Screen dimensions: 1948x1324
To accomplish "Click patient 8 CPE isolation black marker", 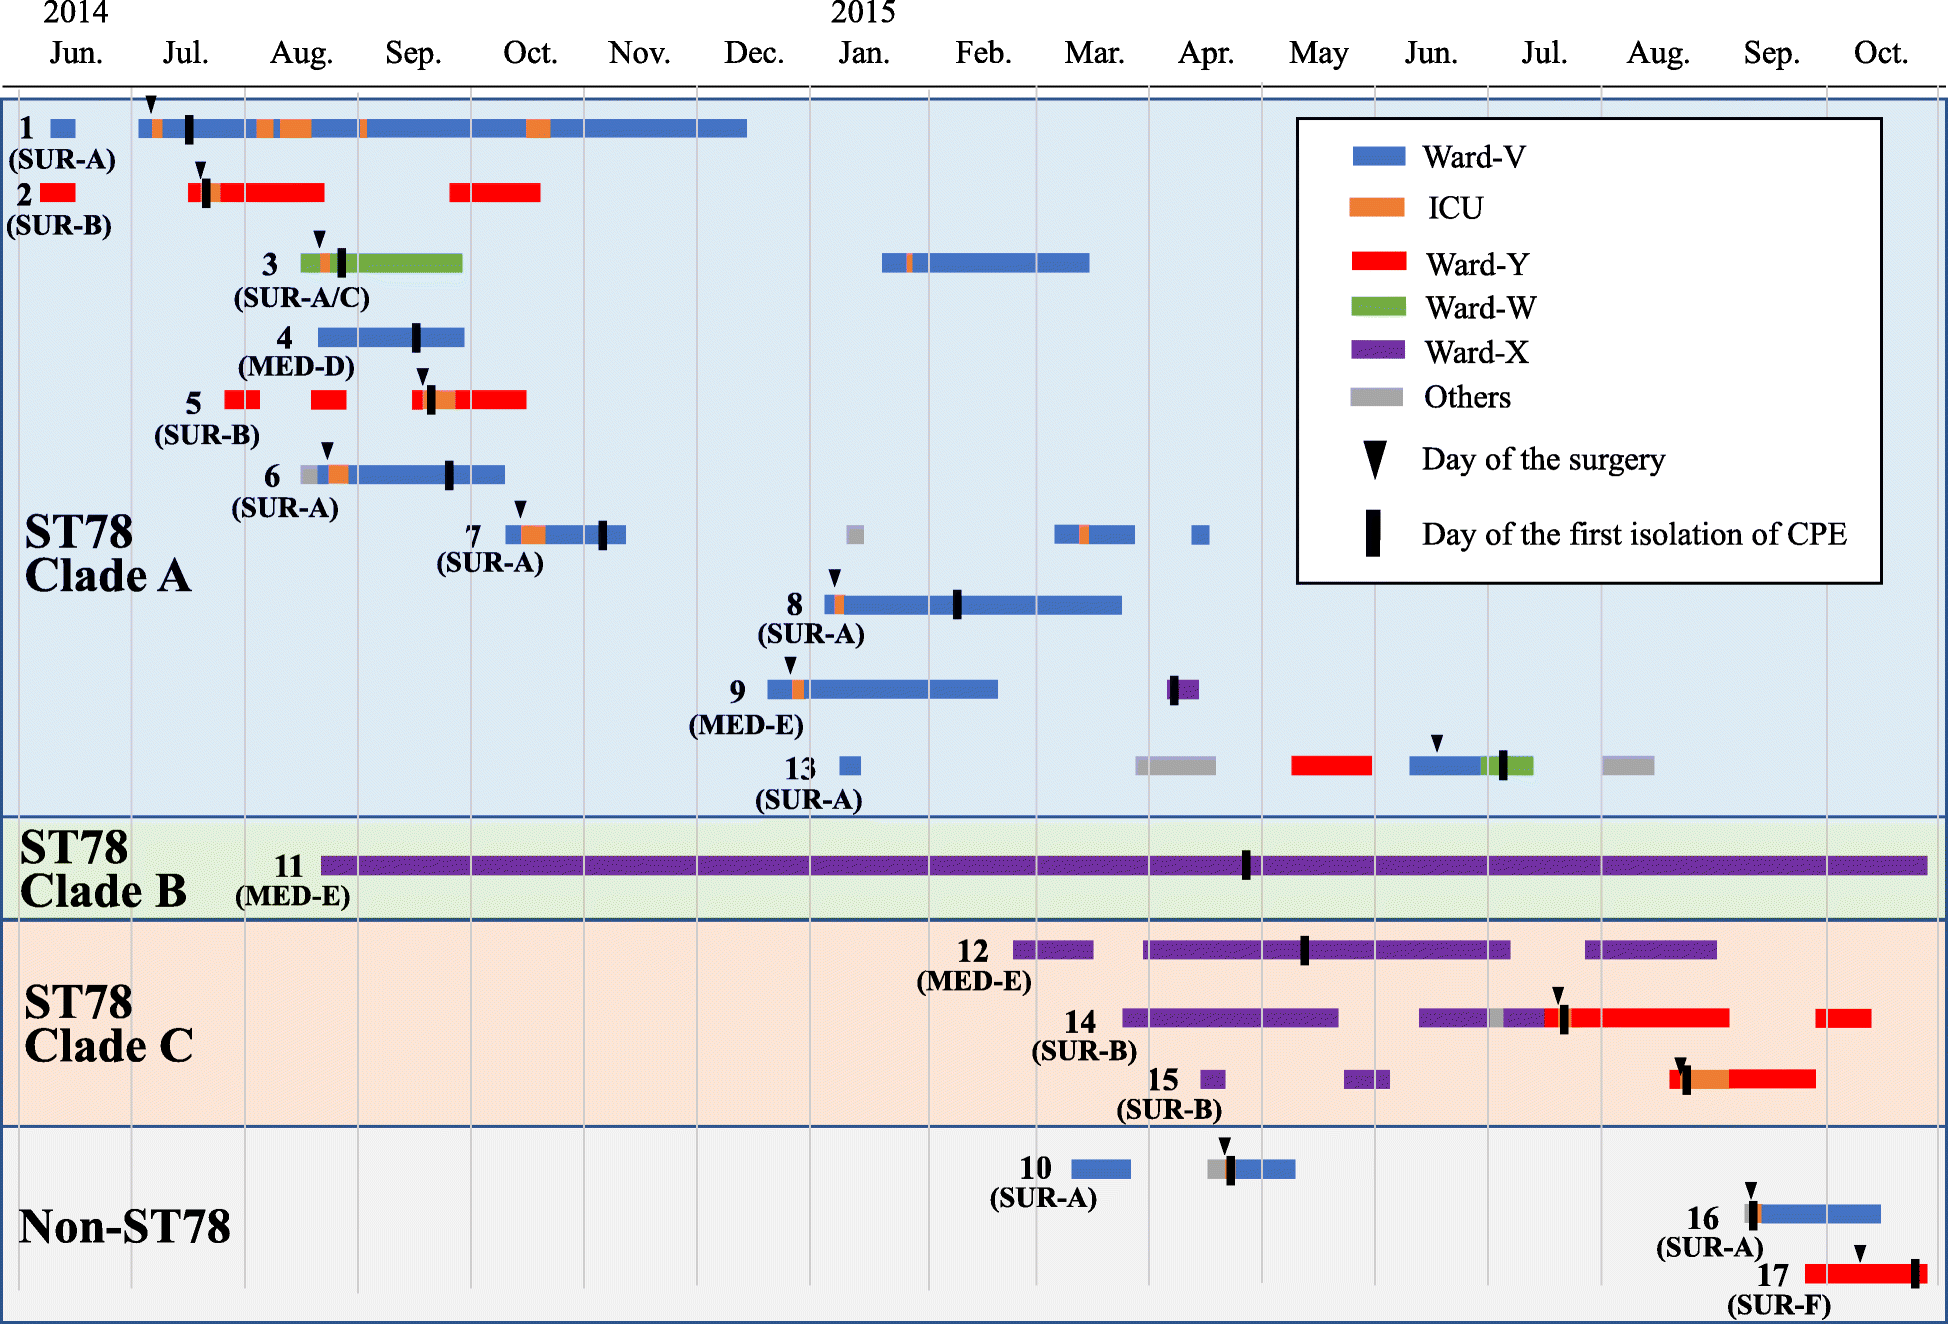I will click(x=957, y=604).
